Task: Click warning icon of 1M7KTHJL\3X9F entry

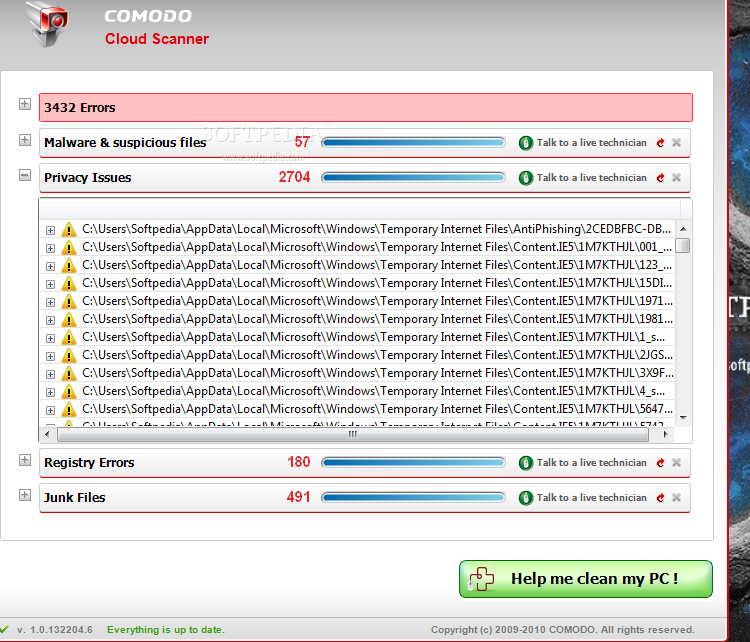Action: tap(69, 374)
